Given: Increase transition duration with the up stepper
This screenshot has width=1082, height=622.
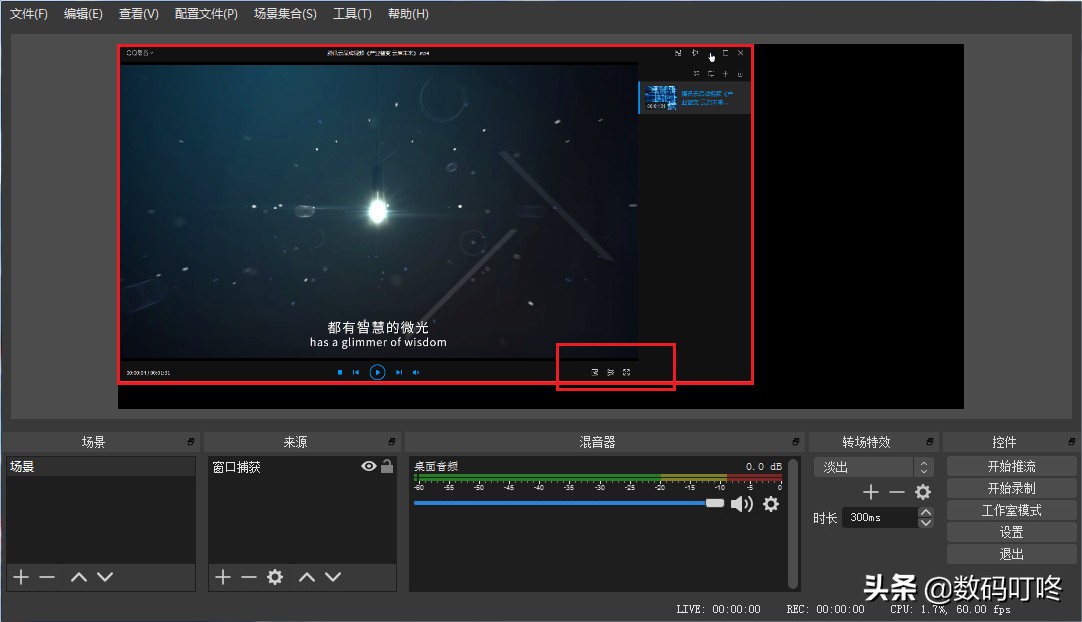Looking at the screenshot, I should (x=926, y=511).
